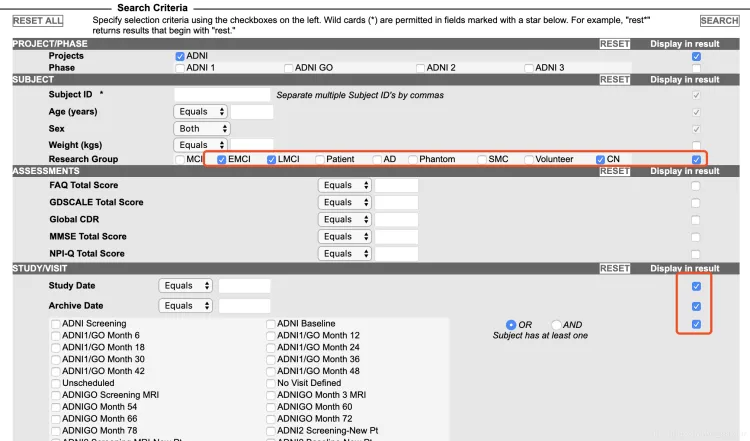The image size is (750, 441).
Task: Open the Age Equals comparison dropdown
Action: [202, 111]
